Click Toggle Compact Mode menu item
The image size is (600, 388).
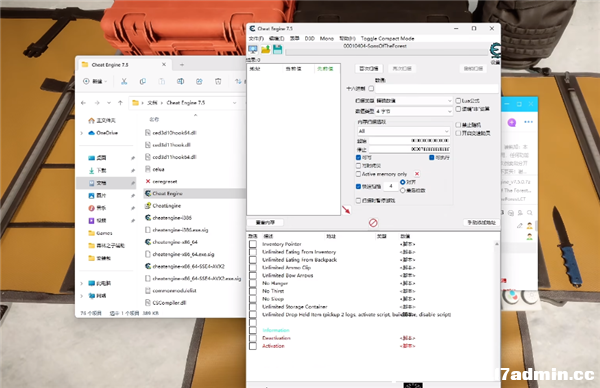point(387,39)
